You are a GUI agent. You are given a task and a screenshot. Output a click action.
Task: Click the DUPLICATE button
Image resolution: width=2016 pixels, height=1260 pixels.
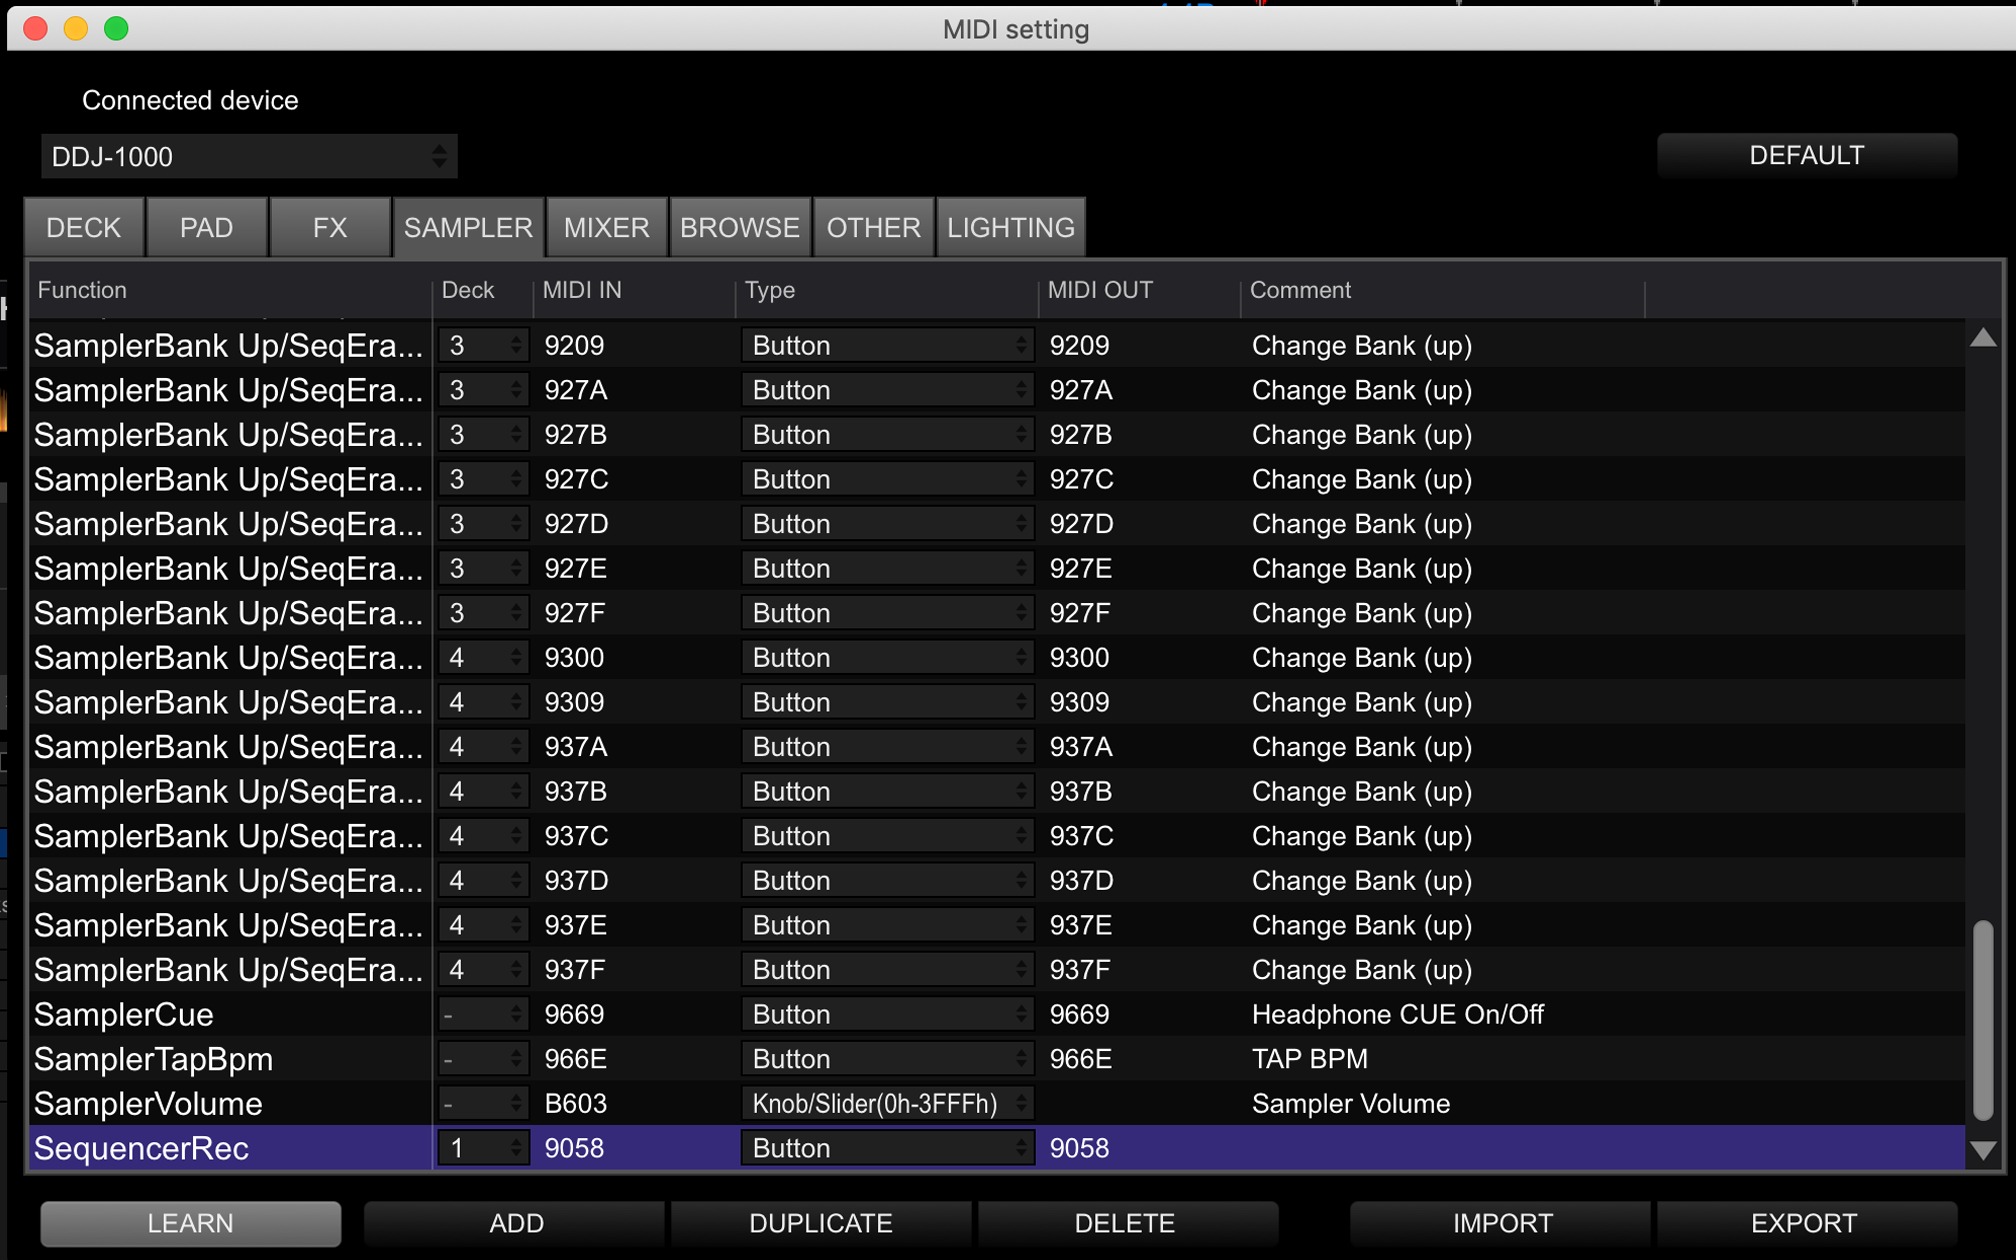coord(821,1223)
